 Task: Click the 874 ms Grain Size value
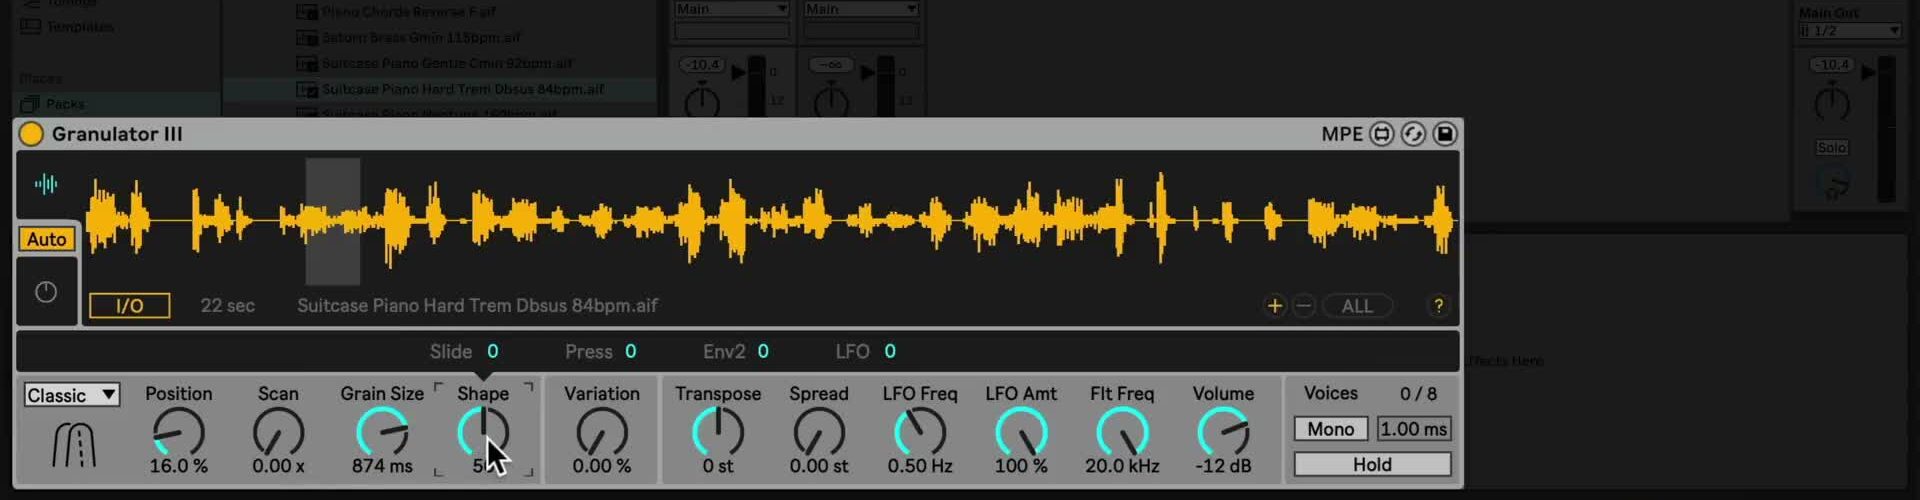tap(382, 466)
